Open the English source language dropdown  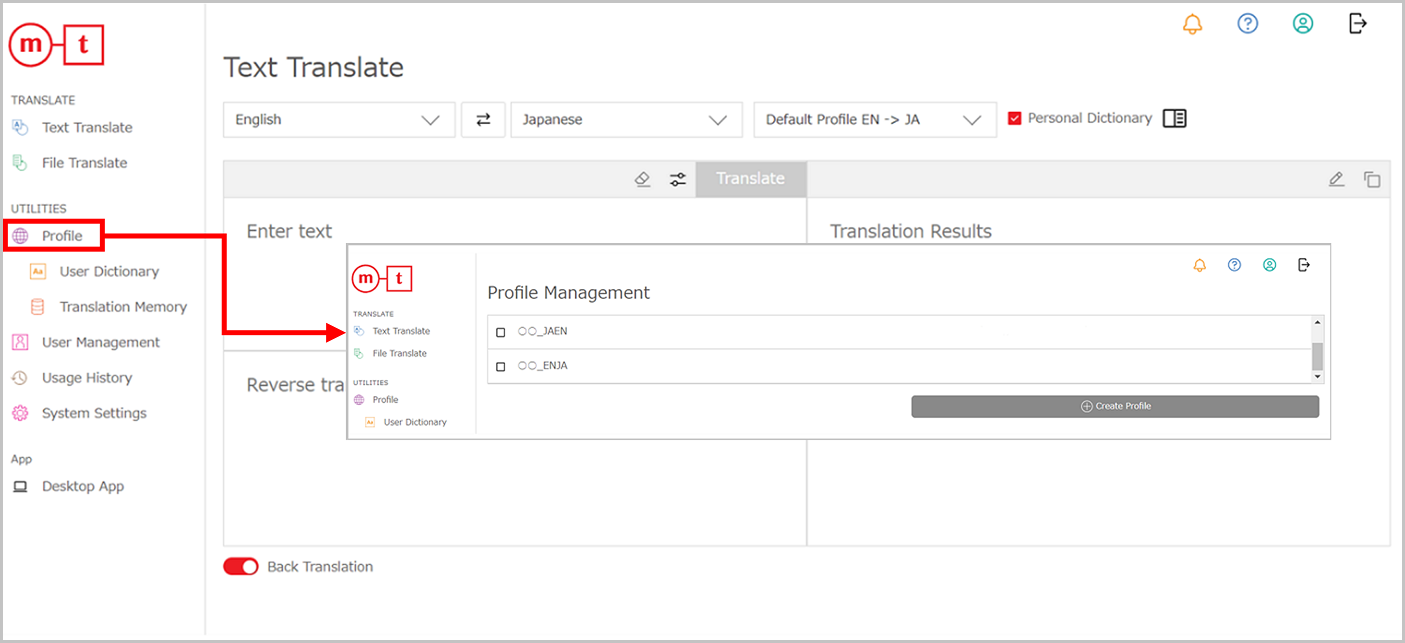339,119
